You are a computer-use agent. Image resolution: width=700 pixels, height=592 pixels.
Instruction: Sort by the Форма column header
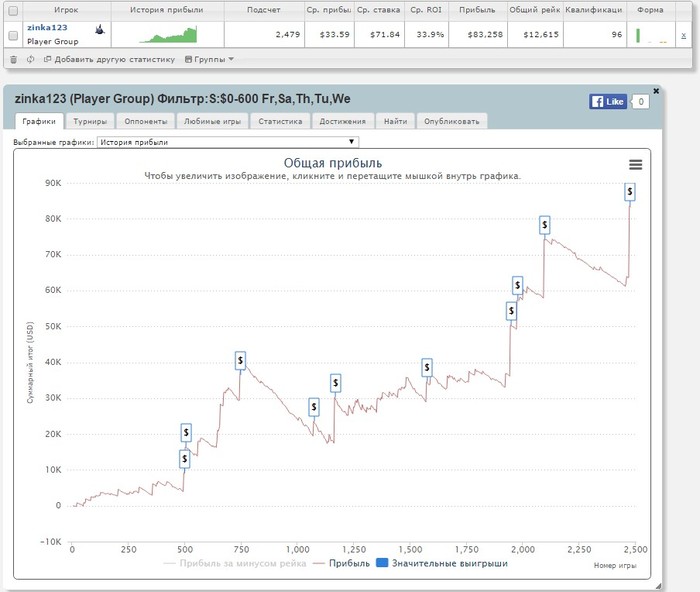coord(650,9)
